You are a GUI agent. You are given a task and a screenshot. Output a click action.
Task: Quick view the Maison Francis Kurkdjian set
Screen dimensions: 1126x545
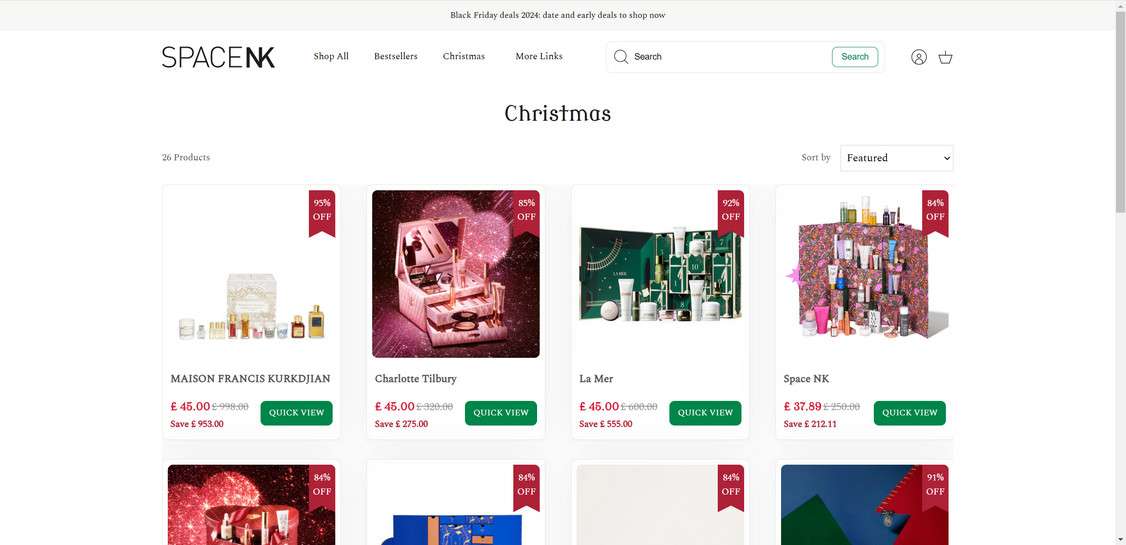pyautogui.click(x=297, y=413)
